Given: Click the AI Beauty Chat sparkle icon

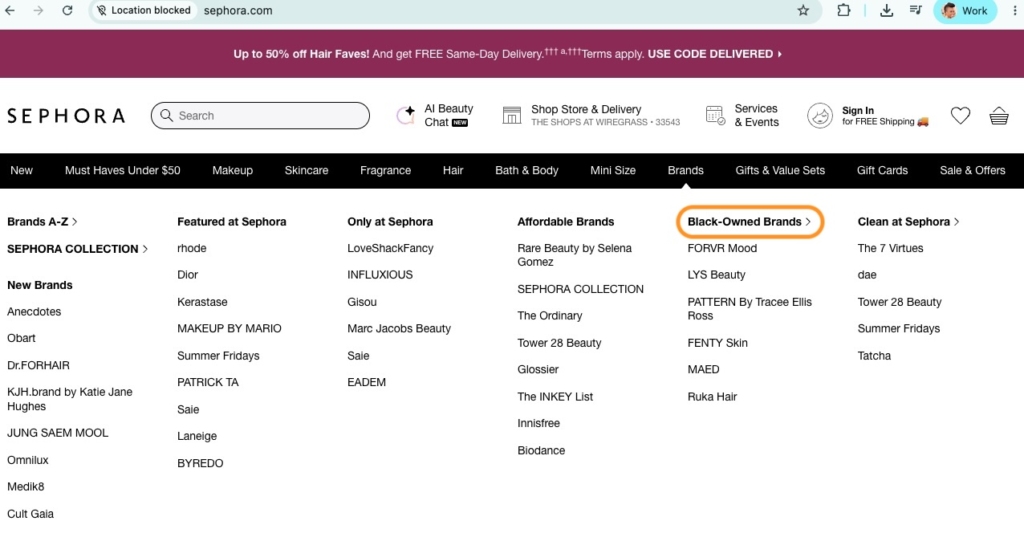Looking at the screenshot, I should [x=406, y=116].
